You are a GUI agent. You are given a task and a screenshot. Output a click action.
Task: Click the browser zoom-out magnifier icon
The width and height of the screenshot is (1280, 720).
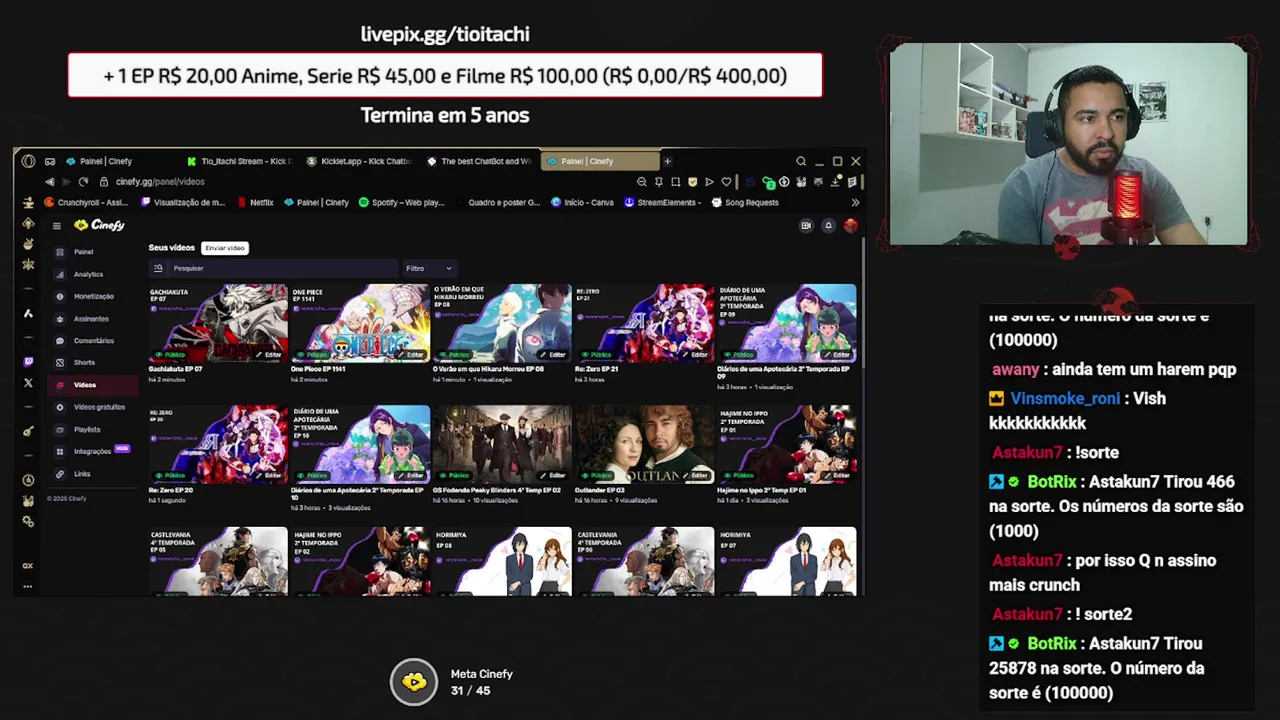(642, 182)
